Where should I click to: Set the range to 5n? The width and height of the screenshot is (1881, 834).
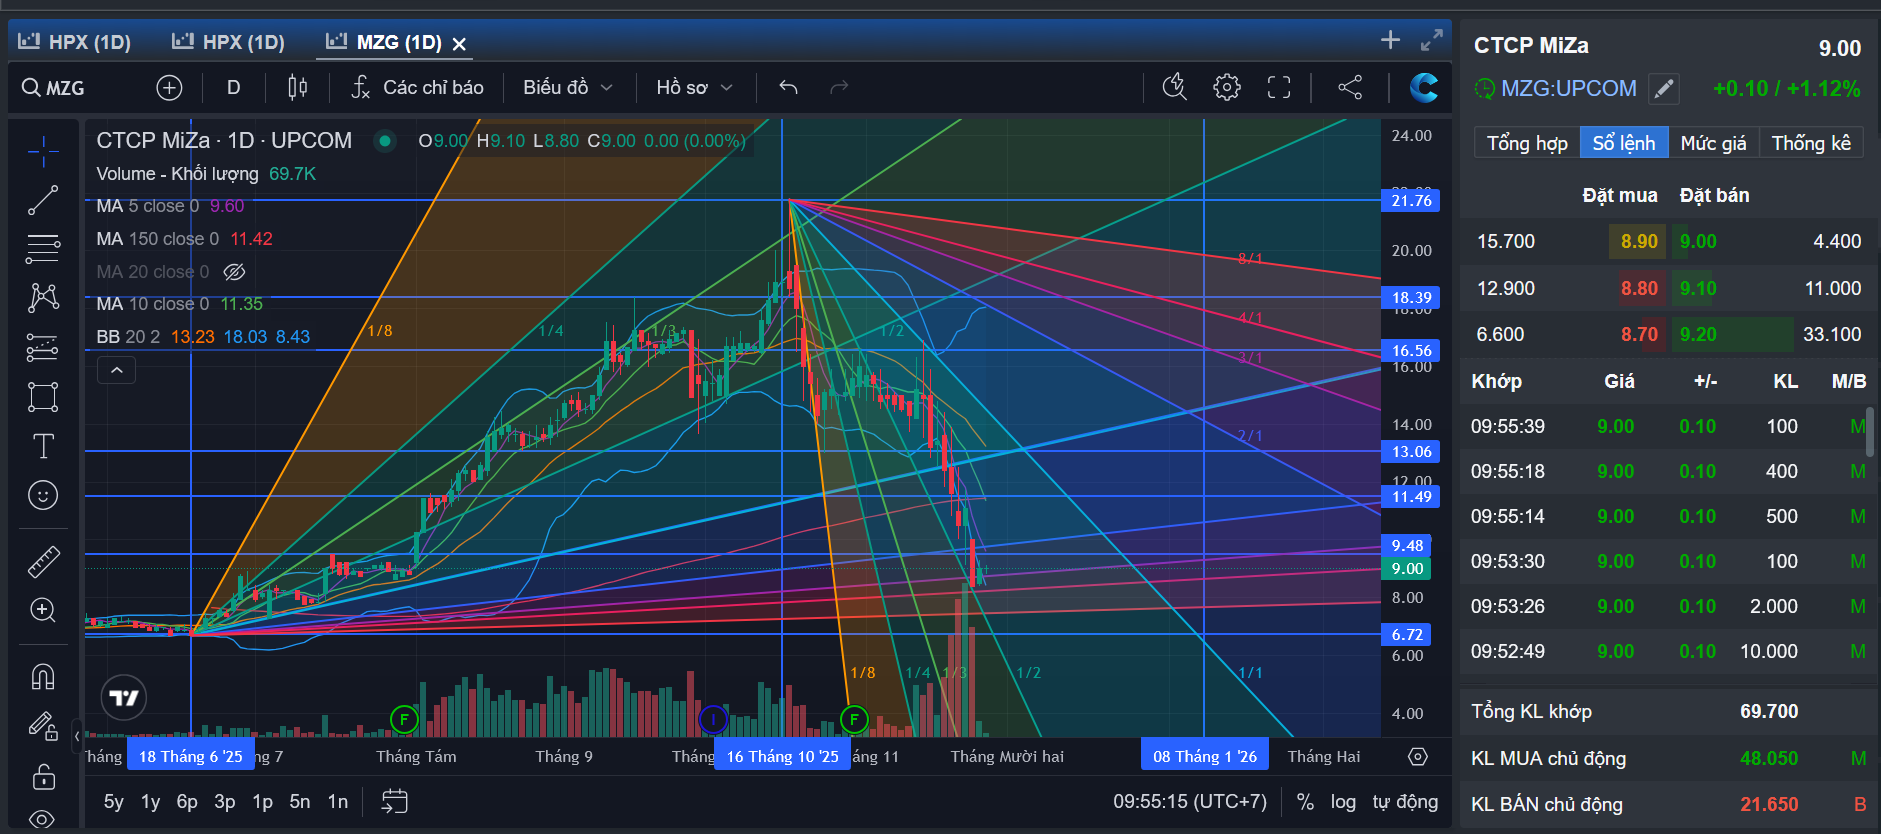point(300,802)
